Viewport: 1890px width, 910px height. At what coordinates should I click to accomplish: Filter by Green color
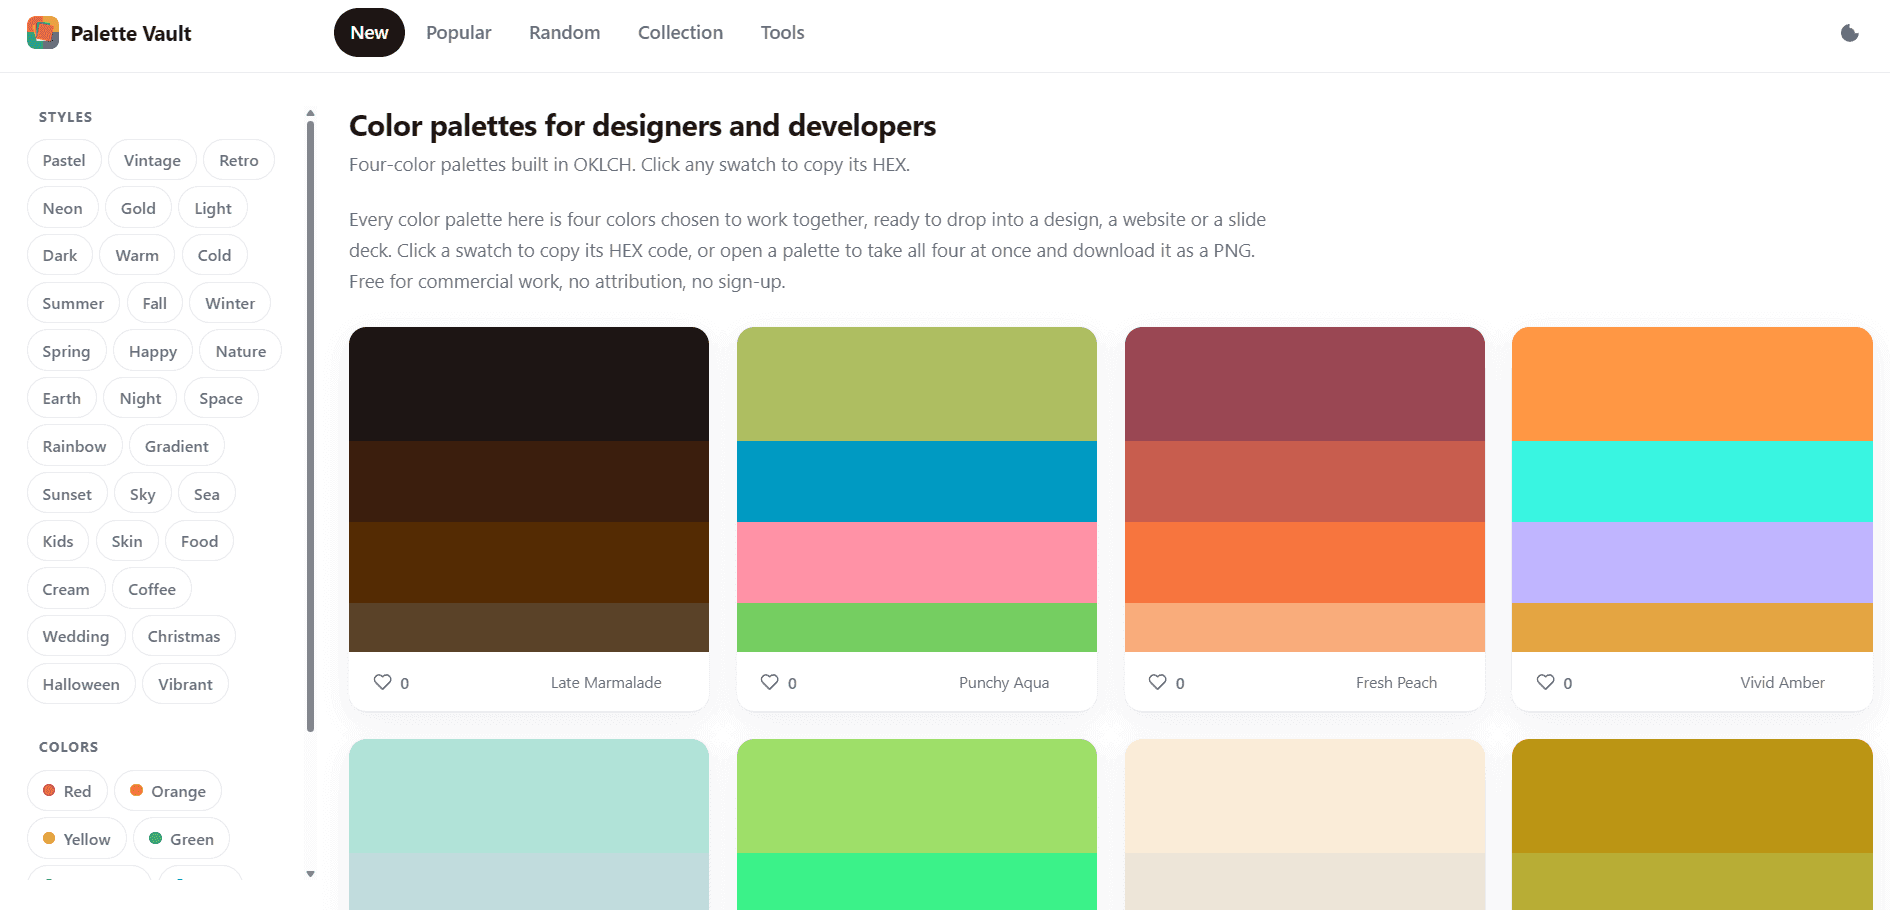(182, 839)
